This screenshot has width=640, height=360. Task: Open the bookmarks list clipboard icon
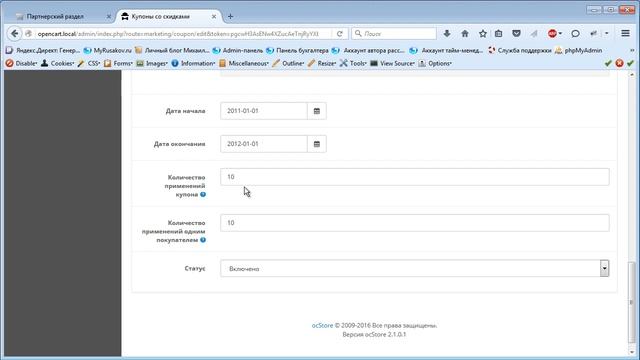(498, 33)
